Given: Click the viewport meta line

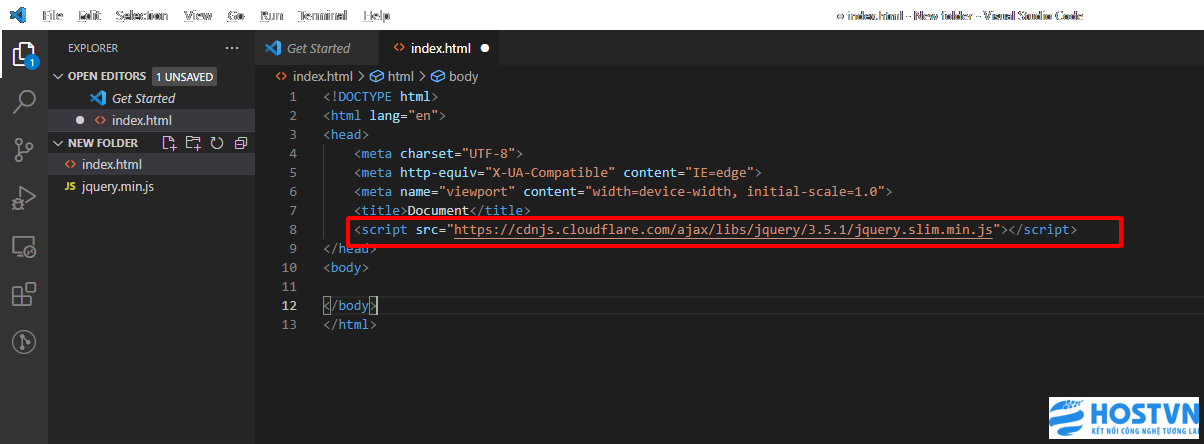Looking at the screenshot, I should click(623, 192).
